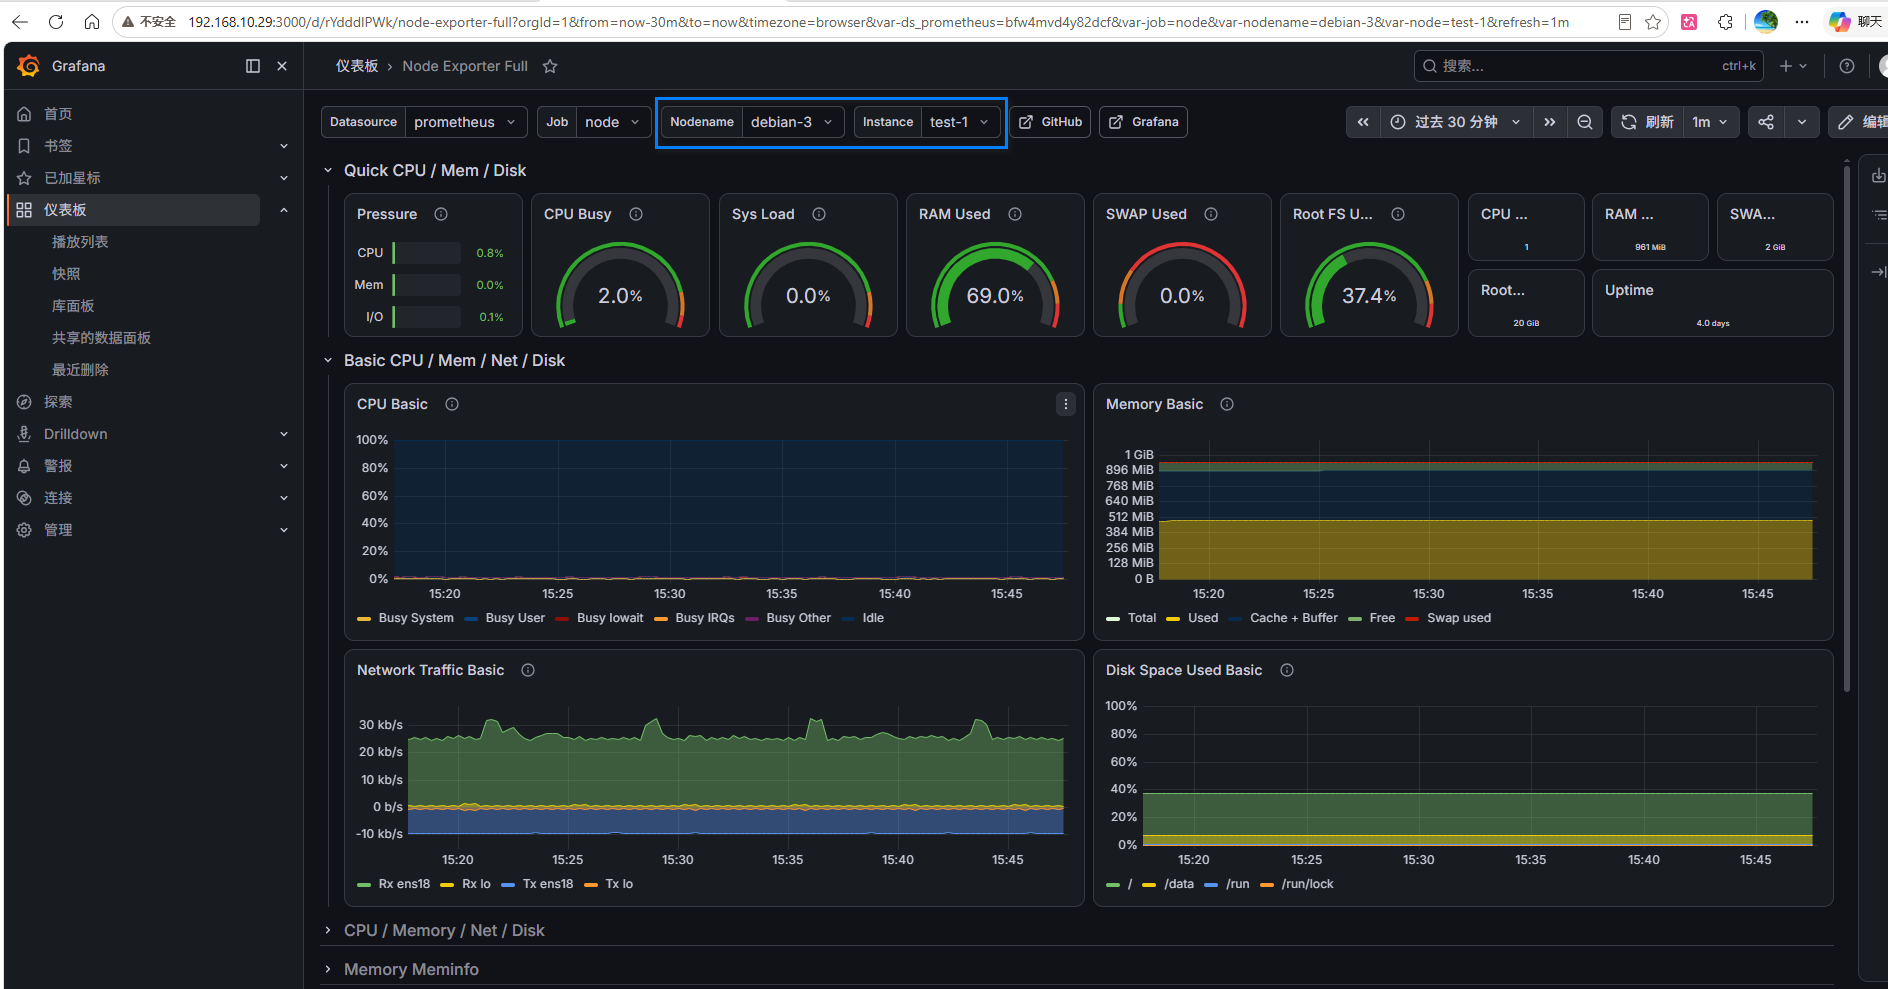Open the browser home page
Screen dimensions: 1888x989
point(92,22)
